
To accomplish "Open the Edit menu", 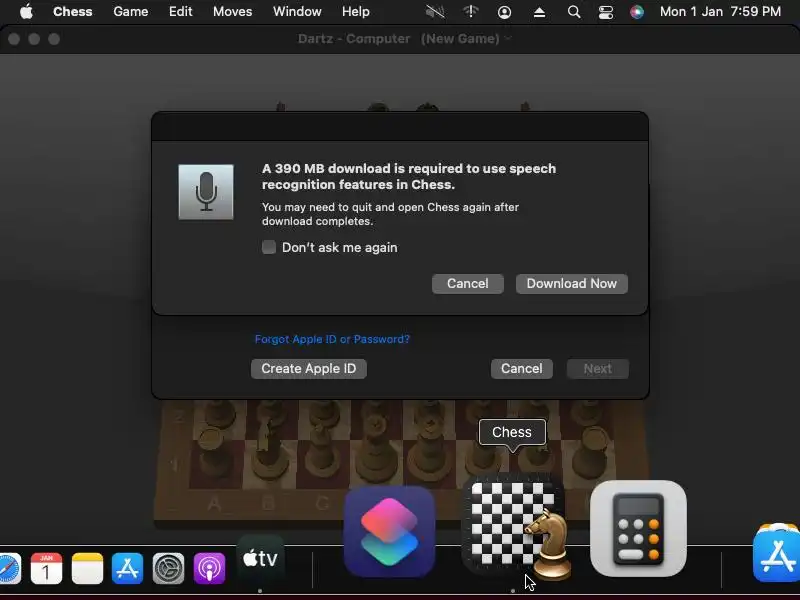I will [x=181, y=11].
